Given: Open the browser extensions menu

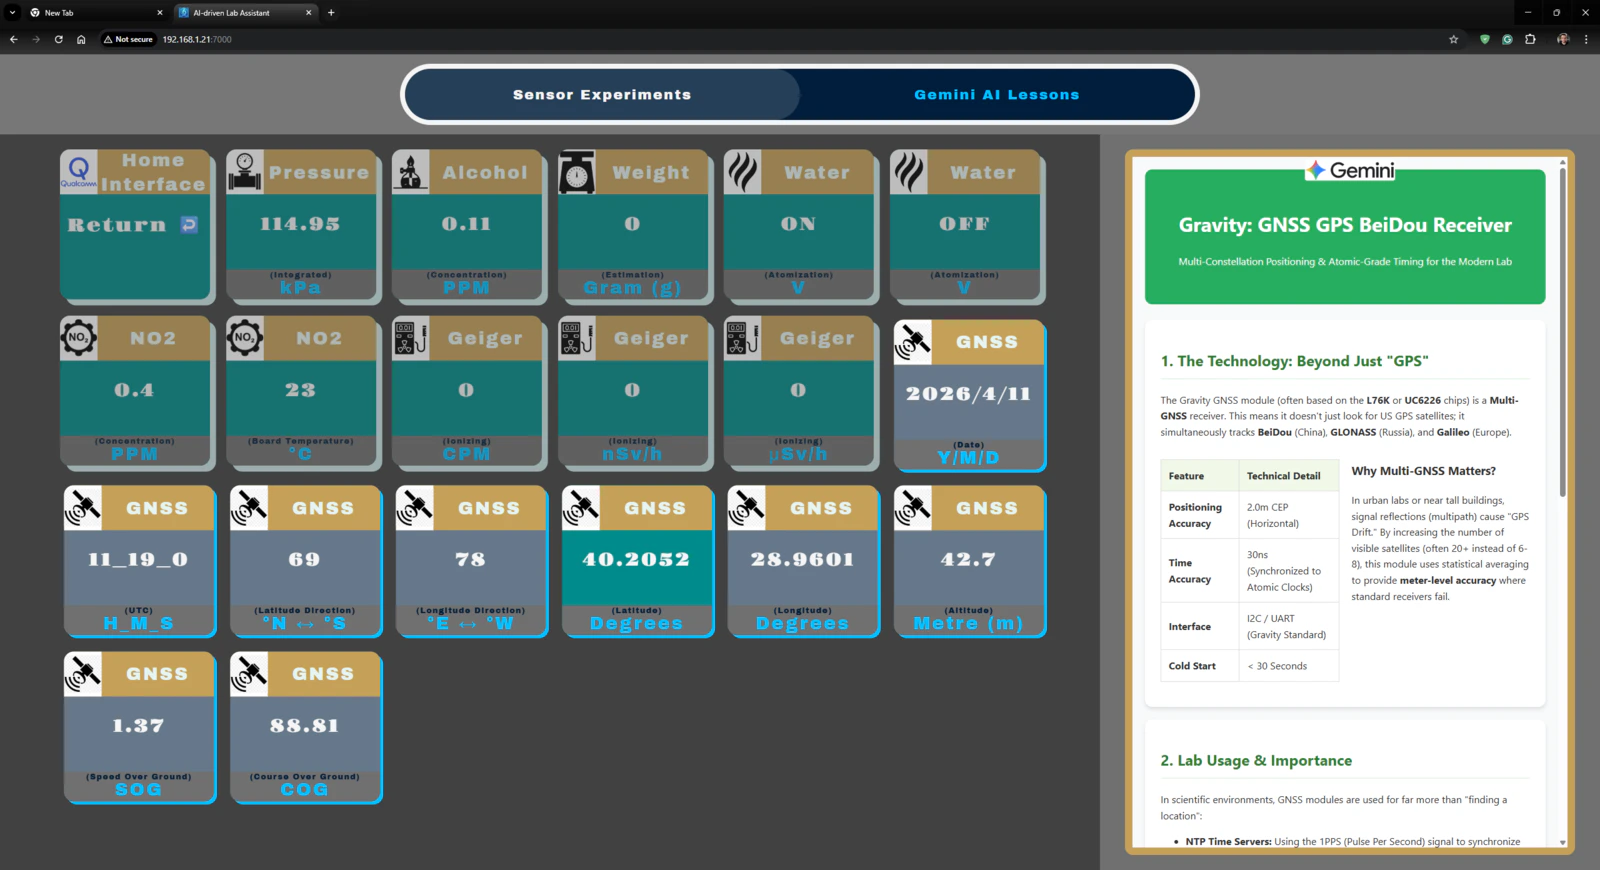Looking at the screenshot, I should pos(1530,40).
